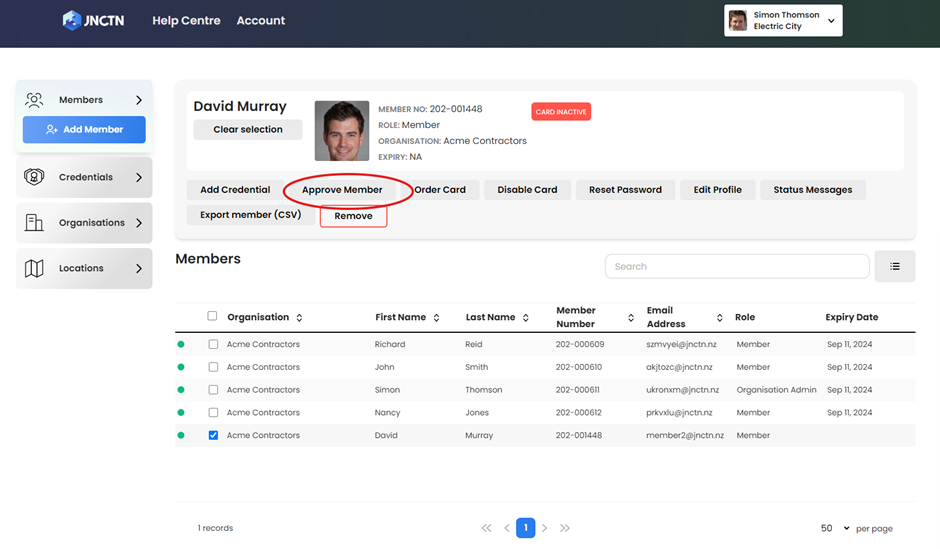Toggle the select-all checkbox in table header
The height and width of the screenshot is (549, 940).
coord(212,316)
